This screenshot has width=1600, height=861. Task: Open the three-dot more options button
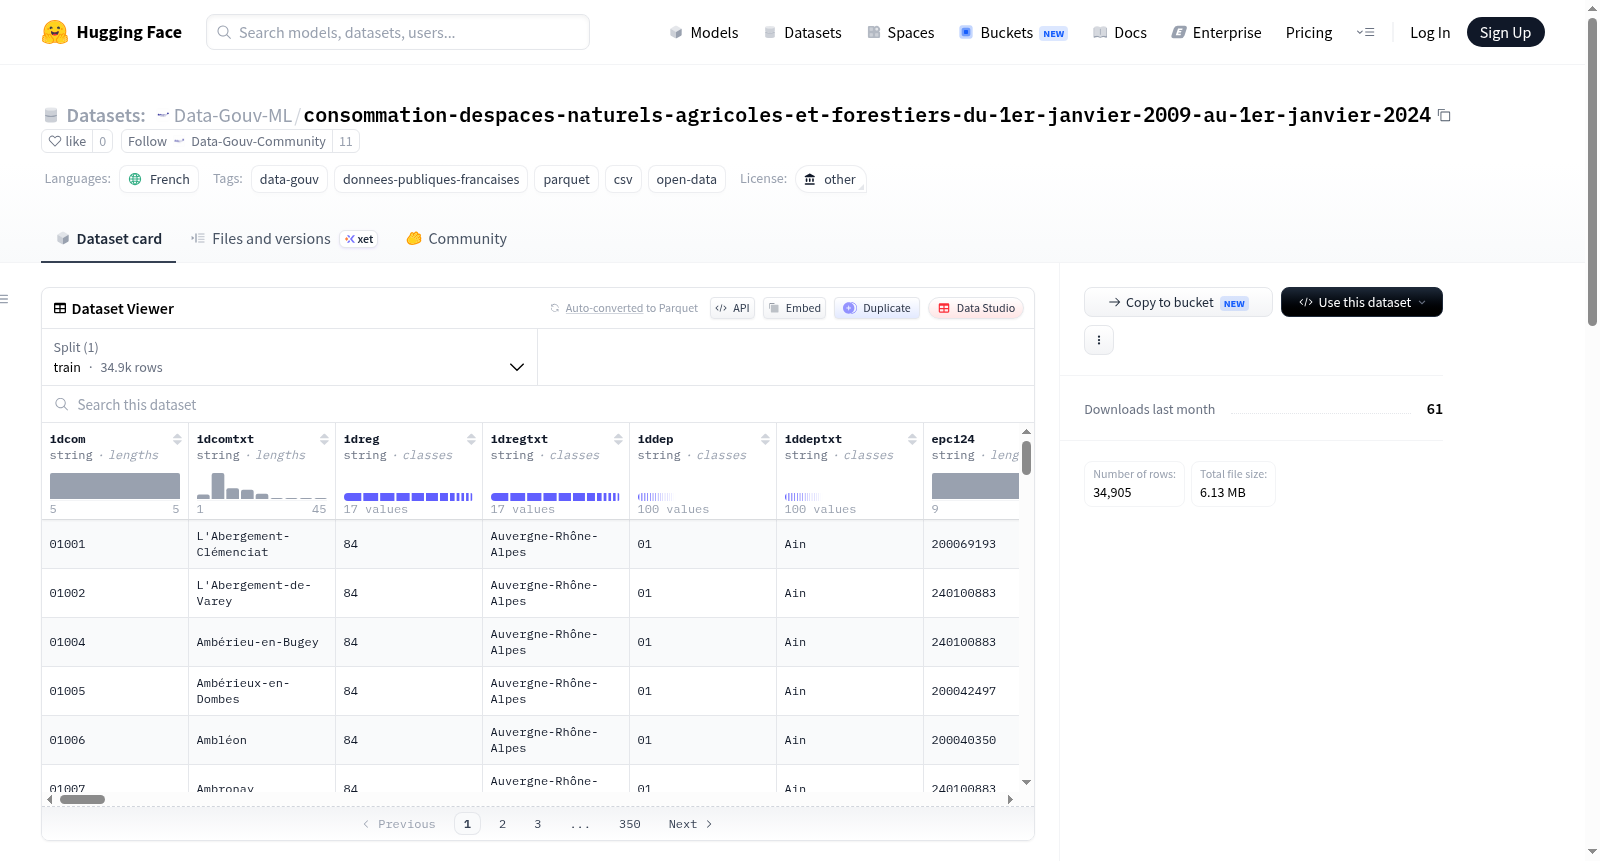(x=1099, y=340)
